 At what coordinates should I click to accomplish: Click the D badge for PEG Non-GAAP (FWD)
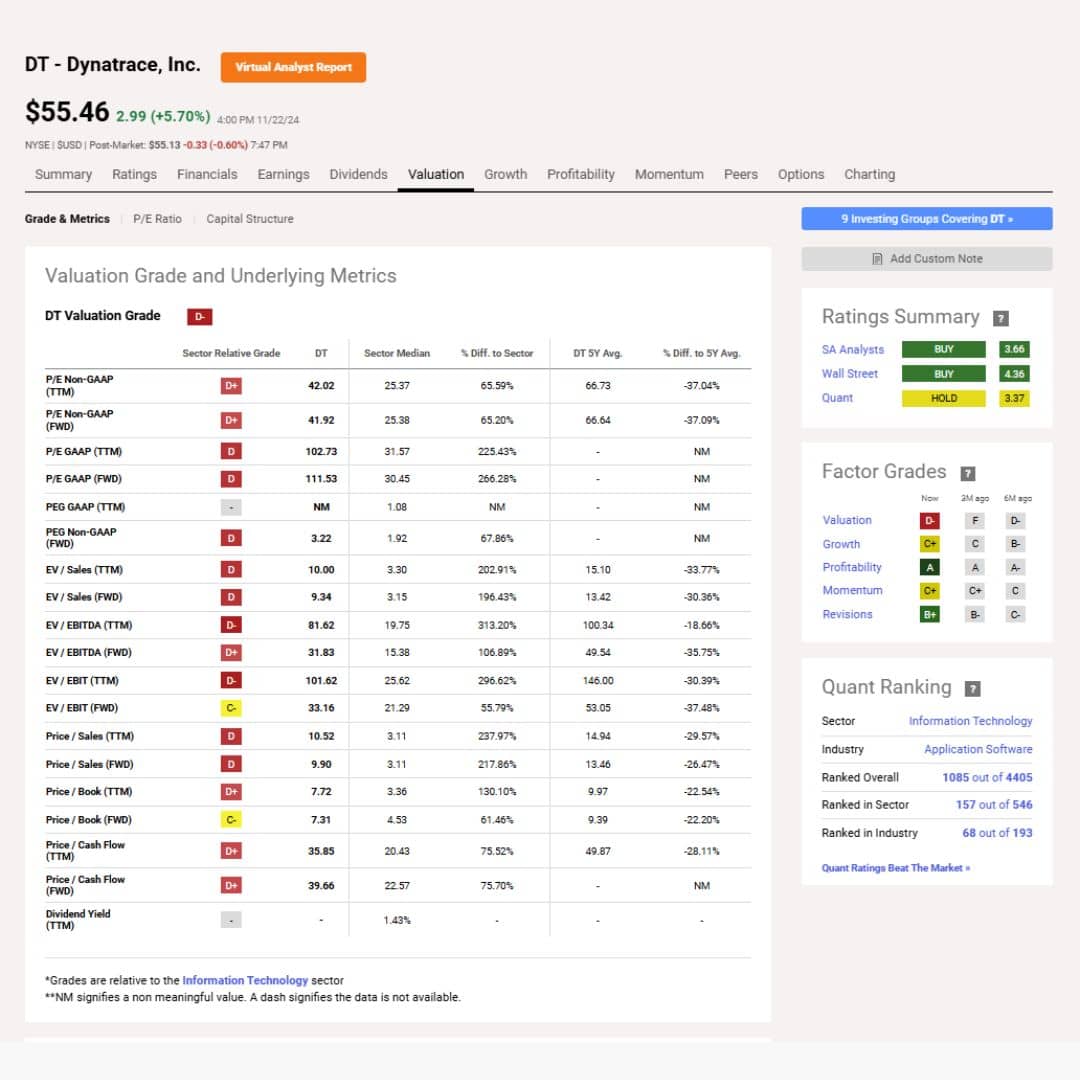(231, 538)
